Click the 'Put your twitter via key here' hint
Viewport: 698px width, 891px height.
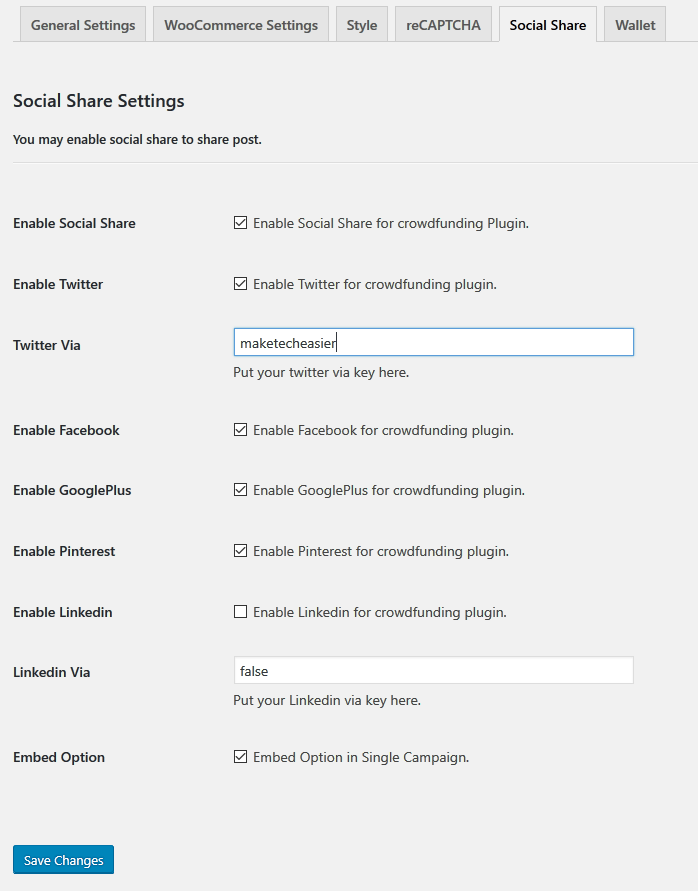click(316, 371)
